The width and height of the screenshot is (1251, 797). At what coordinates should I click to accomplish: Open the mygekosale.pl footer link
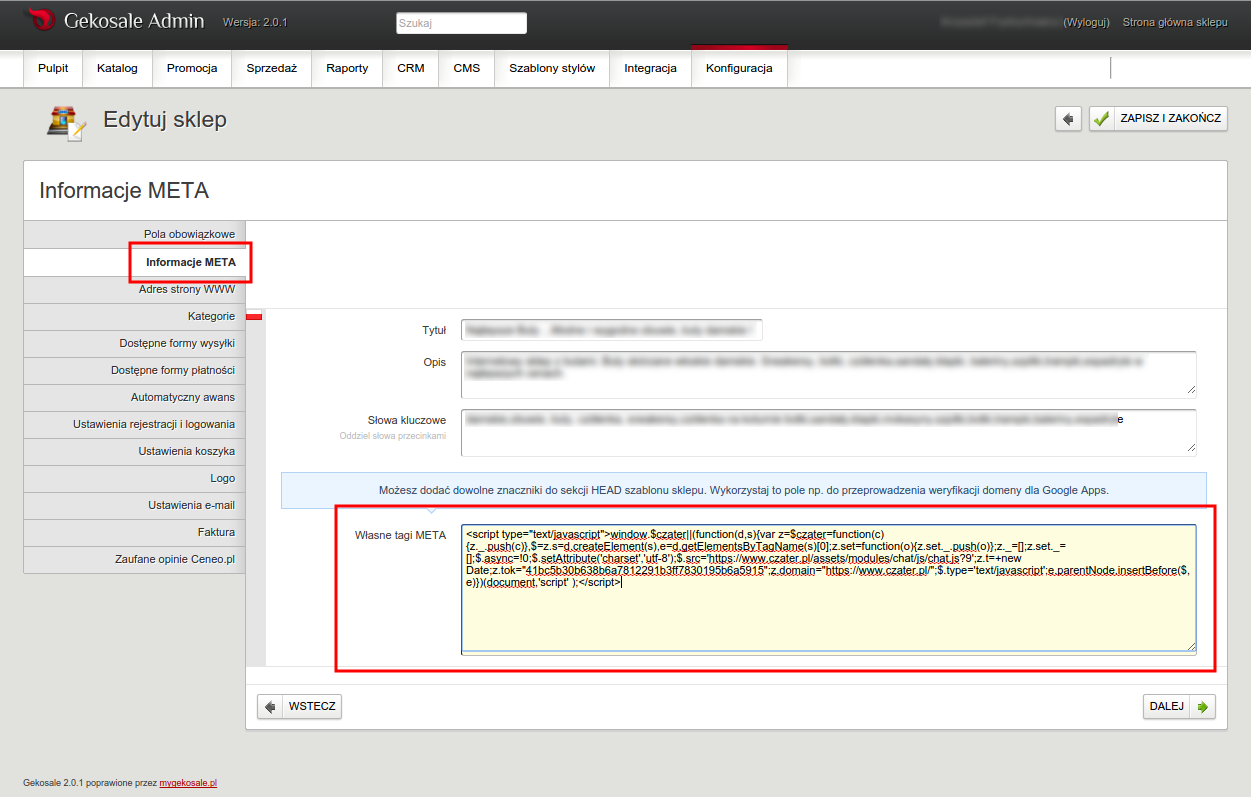188,783
